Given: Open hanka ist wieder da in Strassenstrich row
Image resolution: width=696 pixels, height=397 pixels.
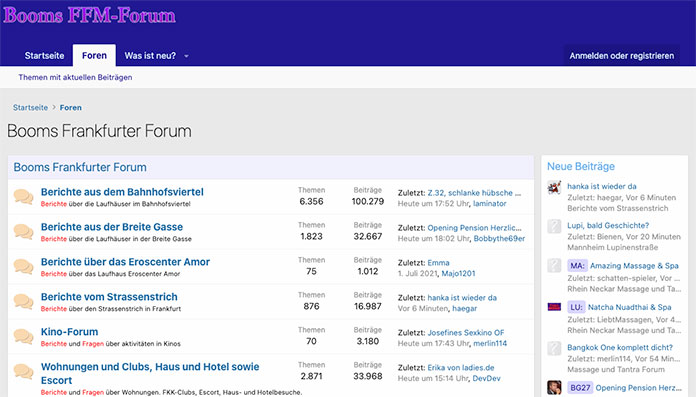Looking at the screenshot, I should [462, 298].
